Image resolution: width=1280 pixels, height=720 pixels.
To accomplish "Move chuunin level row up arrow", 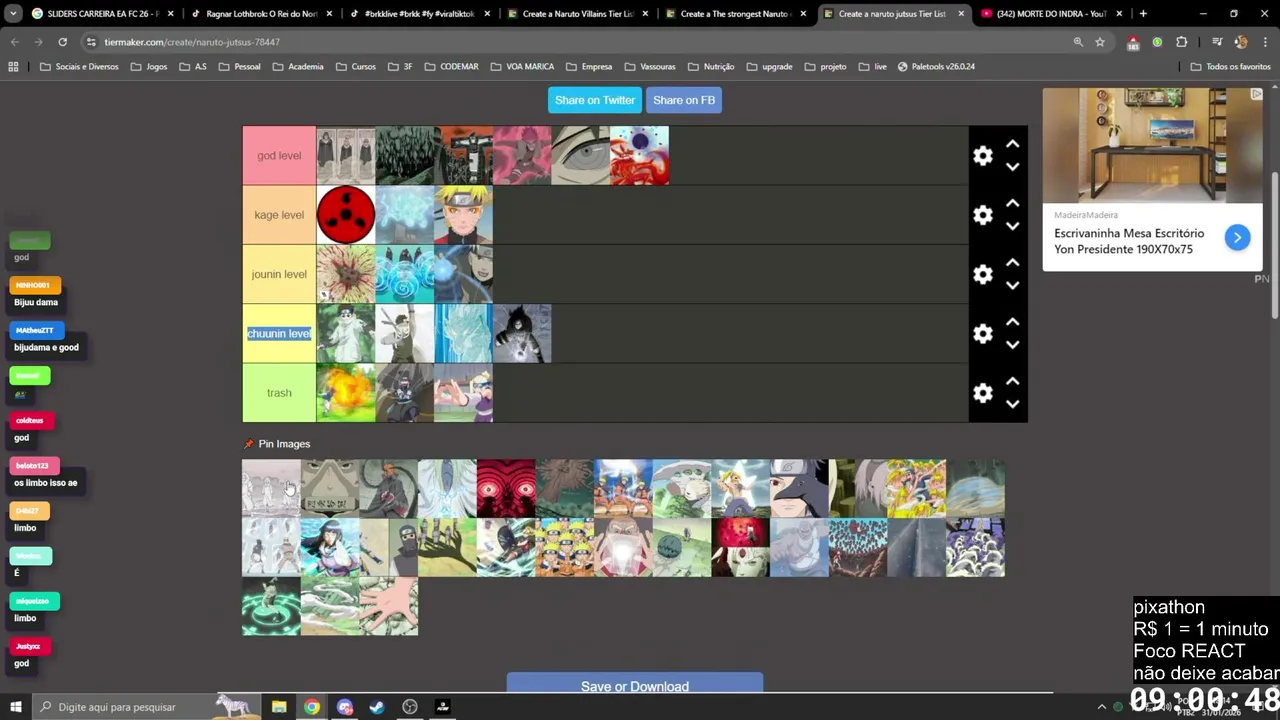I will 1012,322.
